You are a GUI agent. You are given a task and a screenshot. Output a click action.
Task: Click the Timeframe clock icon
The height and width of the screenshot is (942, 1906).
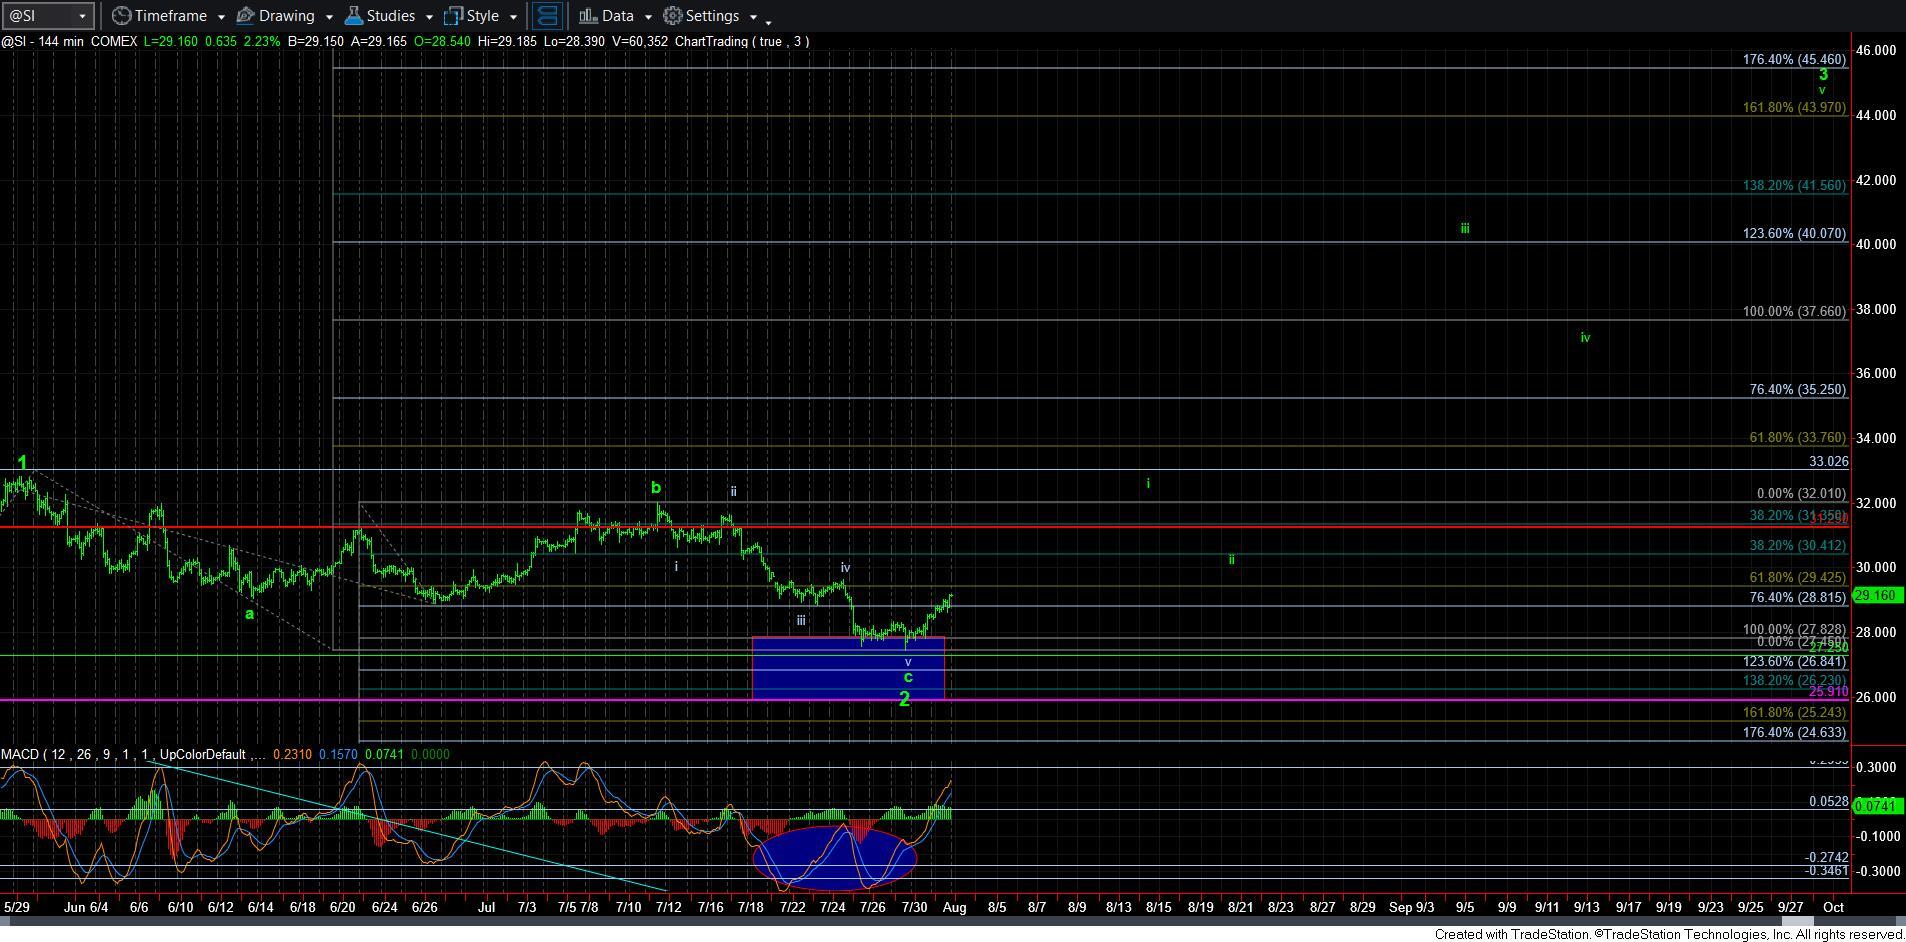(x=121, y=16)
